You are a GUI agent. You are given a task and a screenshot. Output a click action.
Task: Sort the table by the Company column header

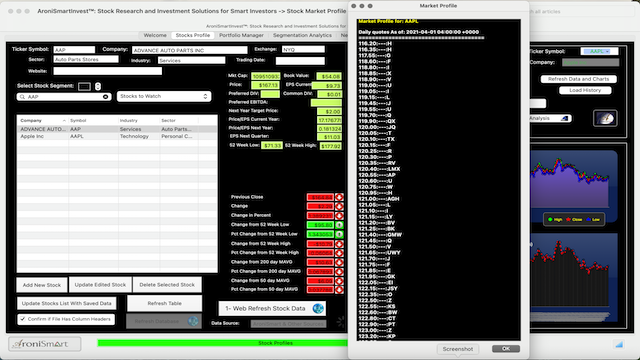(x=42, y=120)
